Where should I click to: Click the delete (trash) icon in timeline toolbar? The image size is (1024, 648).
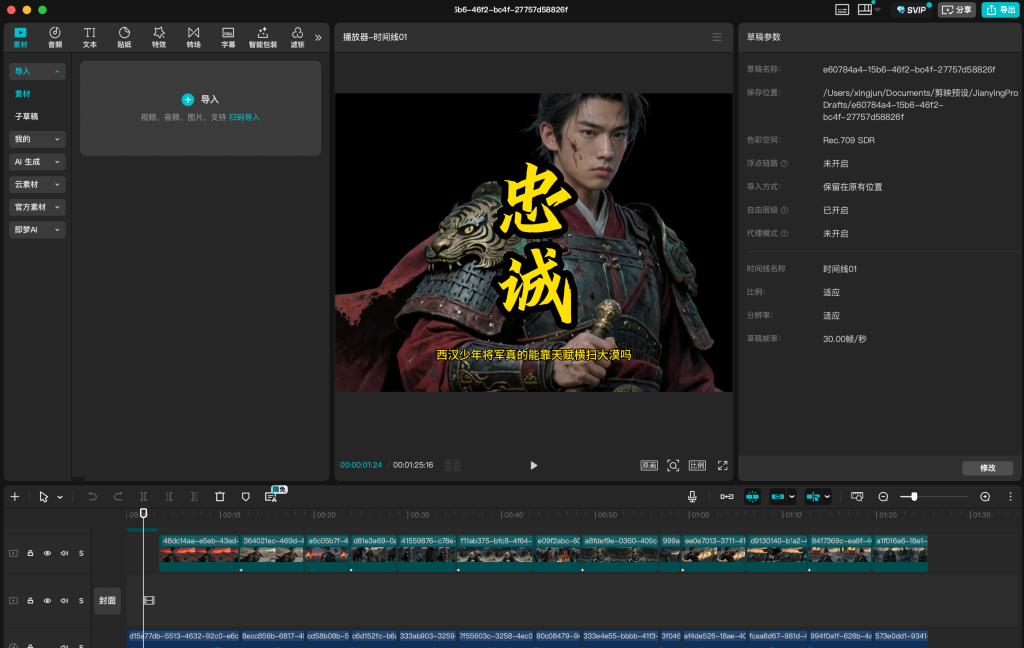[x=219, y=496]
